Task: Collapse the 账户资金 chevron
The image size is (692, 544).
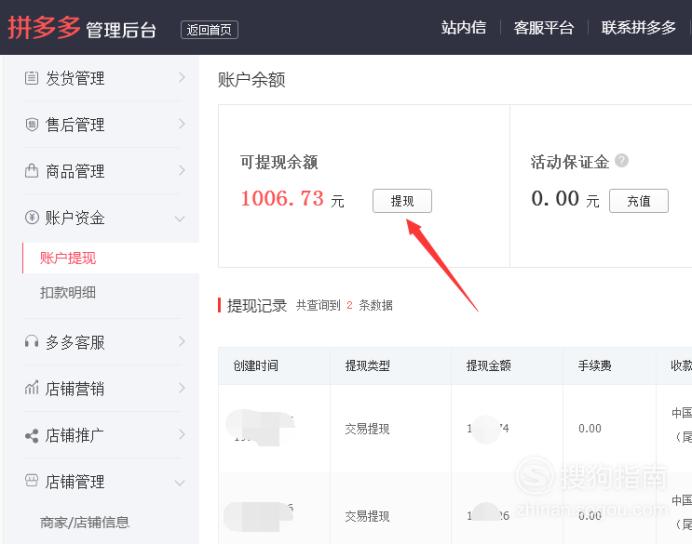Action: 180,218
